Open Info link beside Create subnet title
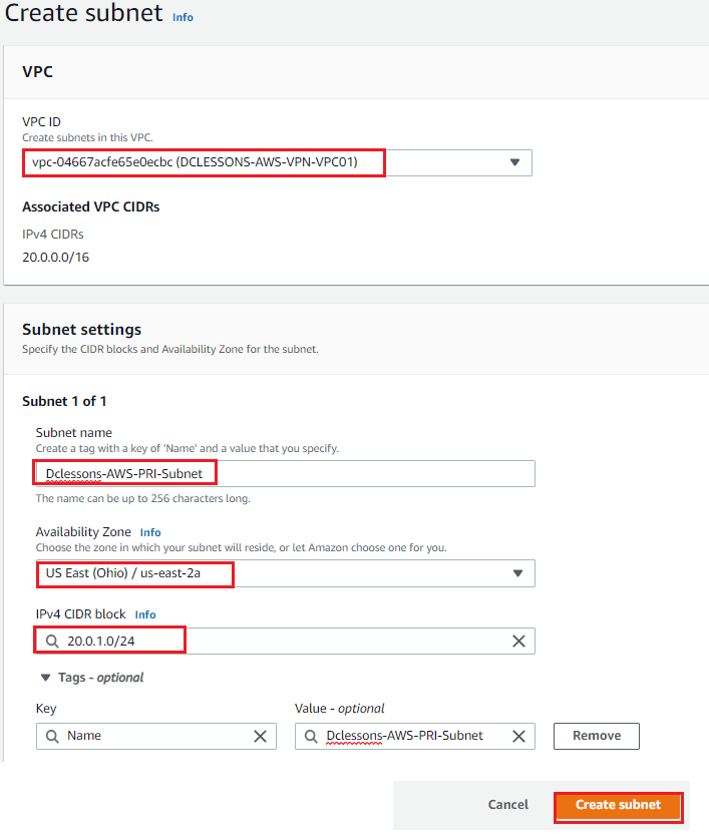This screenshot has height=840, width=709. coord(183,17)
